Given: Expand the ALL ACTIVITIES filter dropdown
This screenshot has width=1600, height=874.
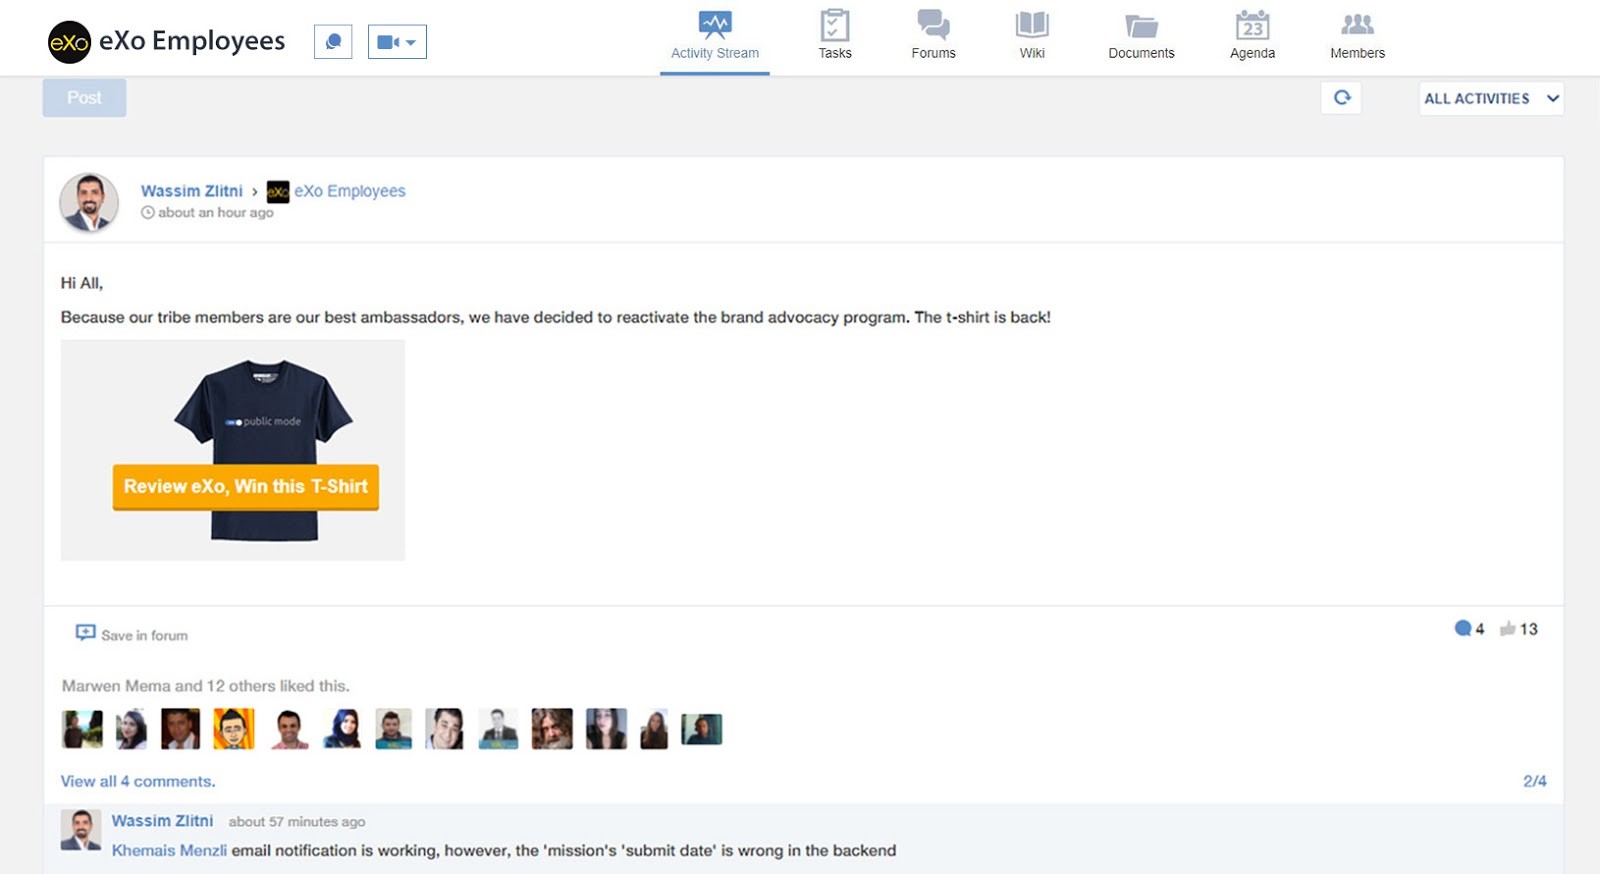Looking at the screenshot, I should point(1491,98).
